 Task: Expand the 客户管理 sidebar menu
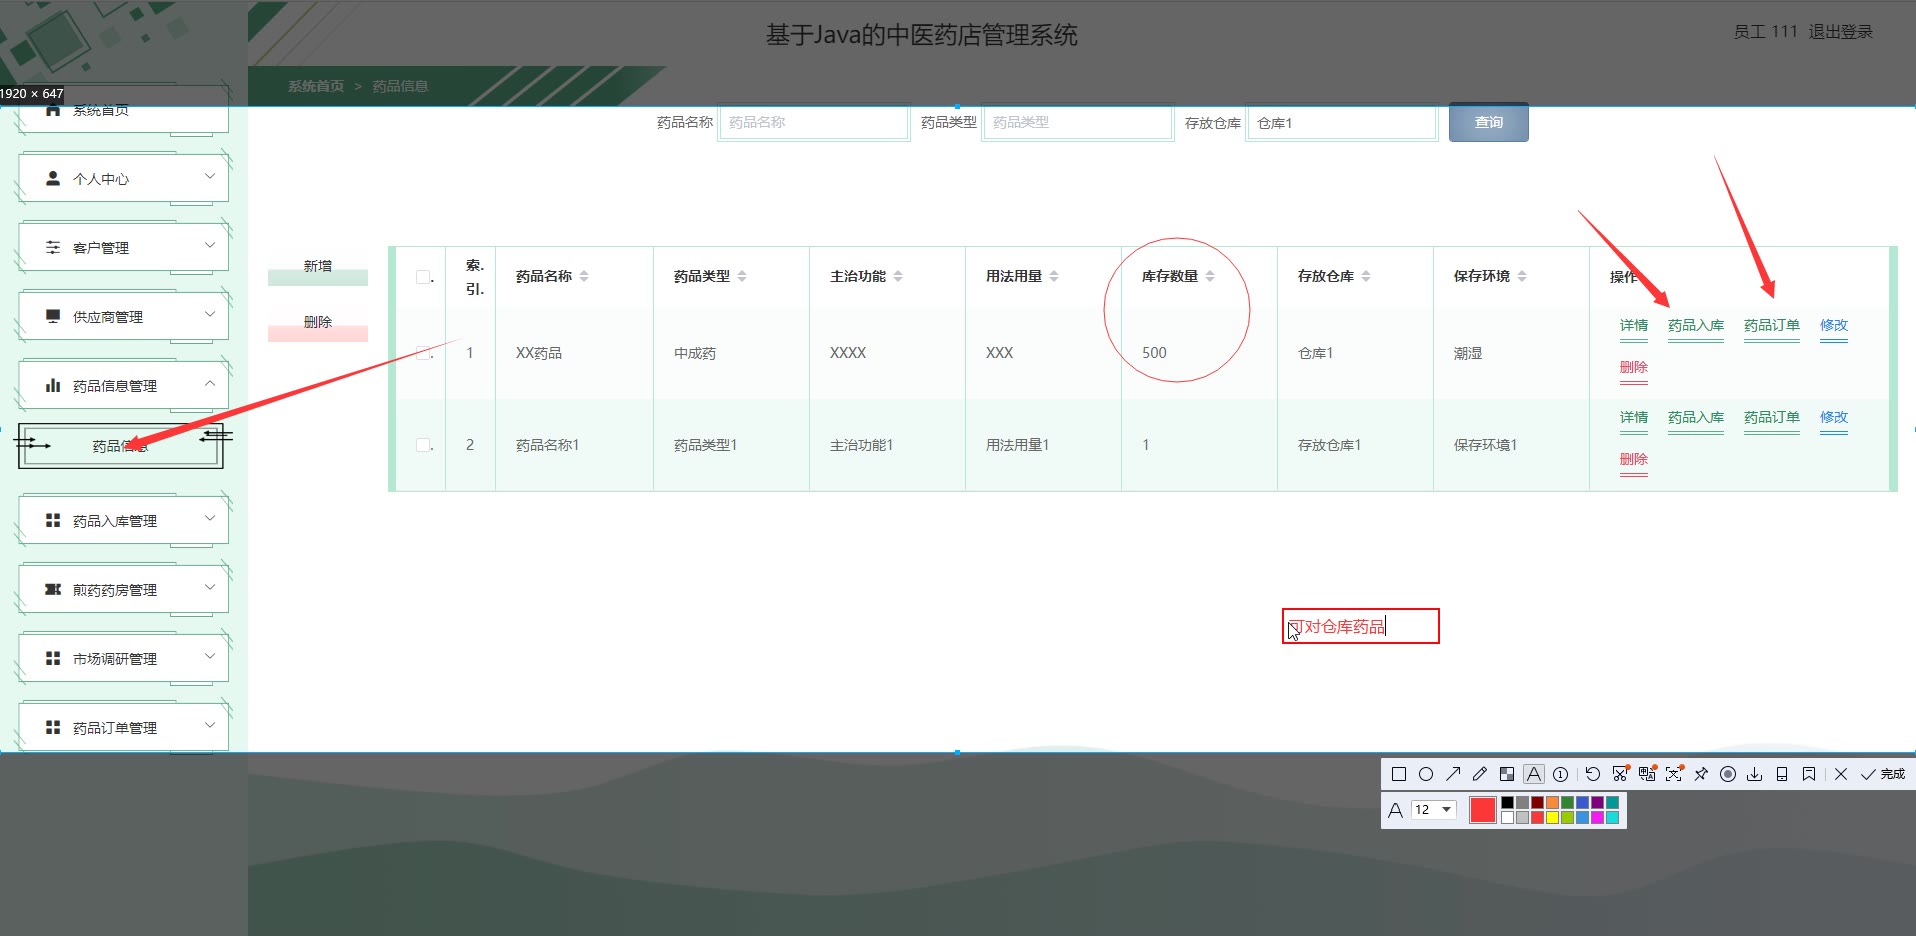click(123, 247)
